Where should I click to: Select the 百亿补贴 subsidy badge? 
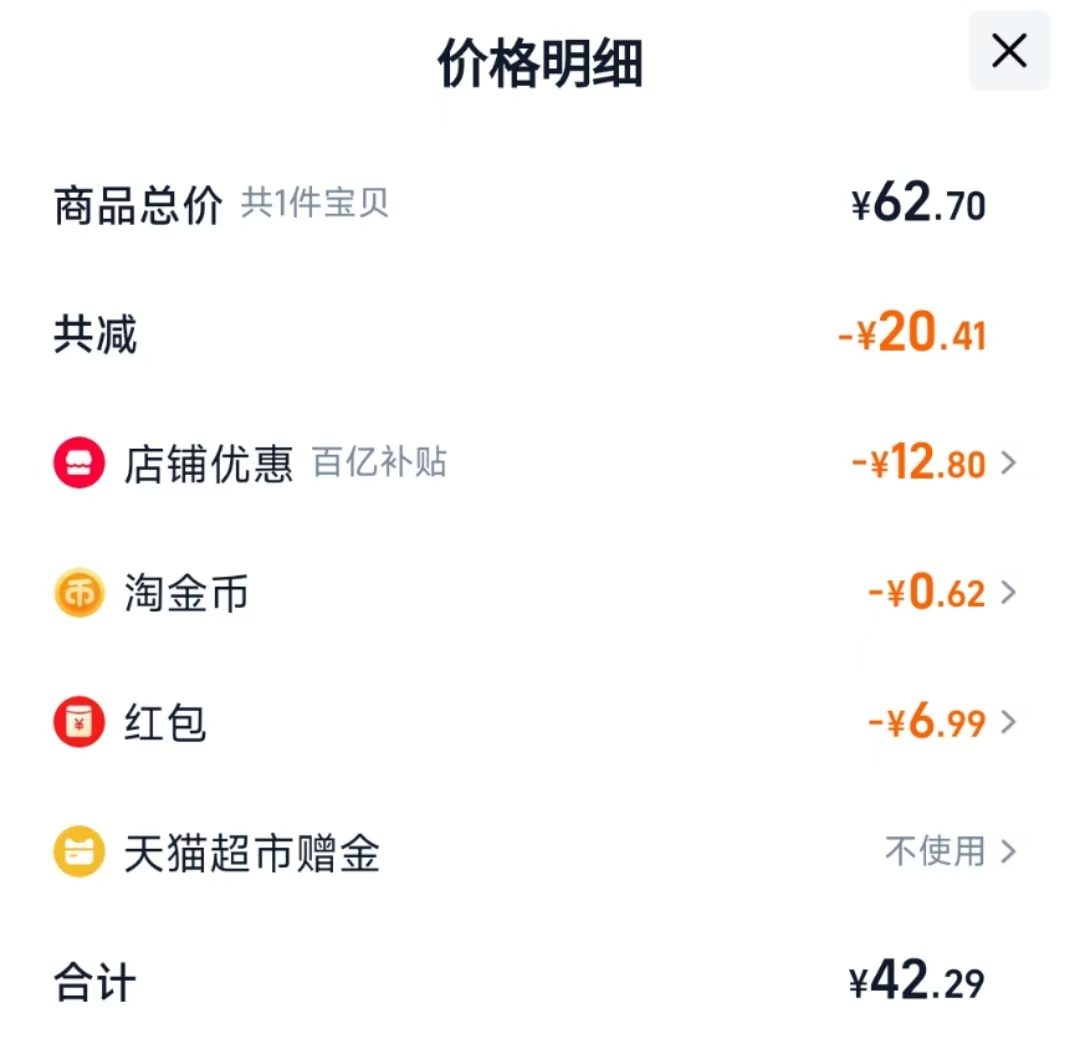click(x=380, y=462)
